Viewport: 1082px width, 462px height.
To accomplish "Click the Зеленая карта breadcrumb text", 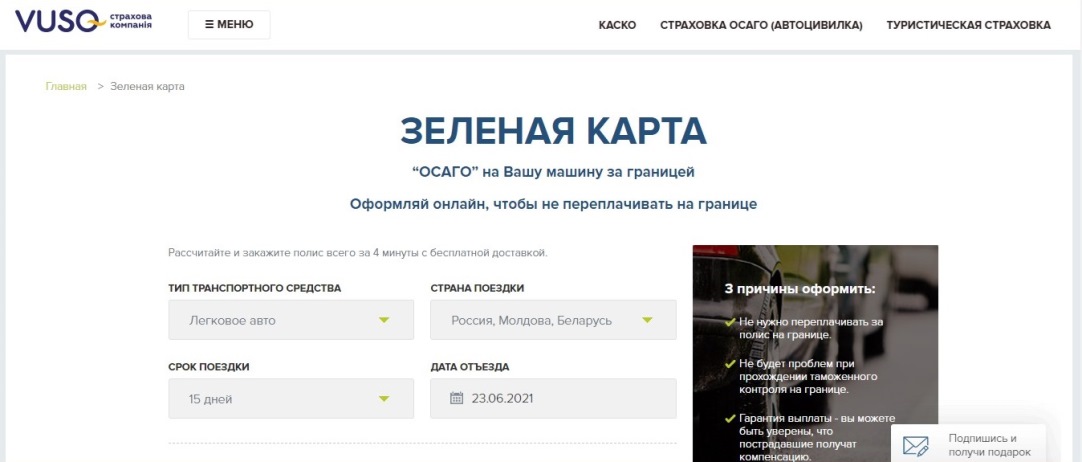I will [x=147, y=86].
